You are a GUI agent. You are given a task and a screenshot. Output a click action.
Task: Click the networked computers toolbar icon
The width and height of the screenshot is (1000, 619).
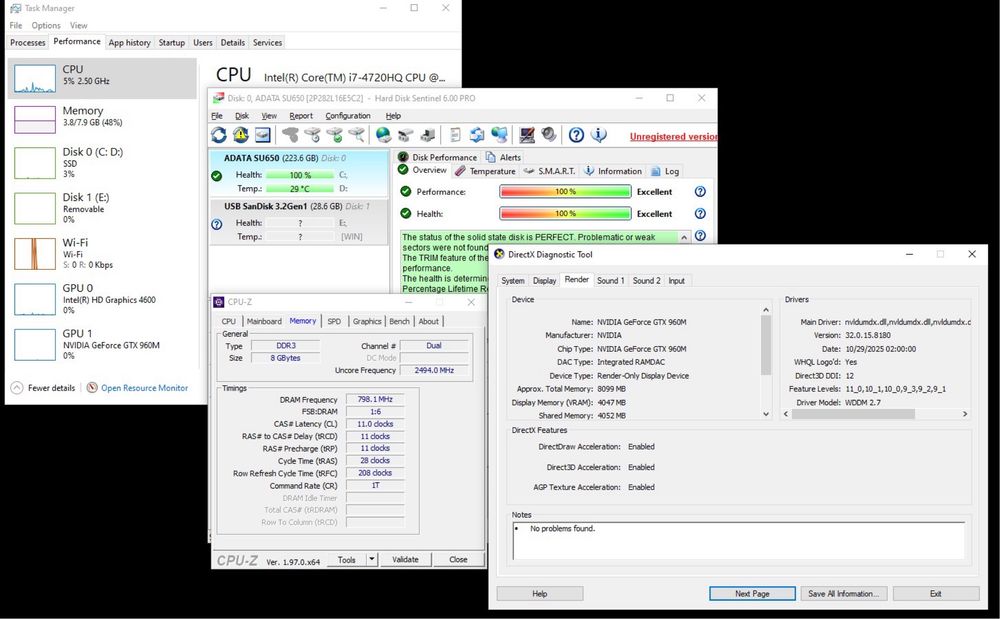click(x=499, y=135)
